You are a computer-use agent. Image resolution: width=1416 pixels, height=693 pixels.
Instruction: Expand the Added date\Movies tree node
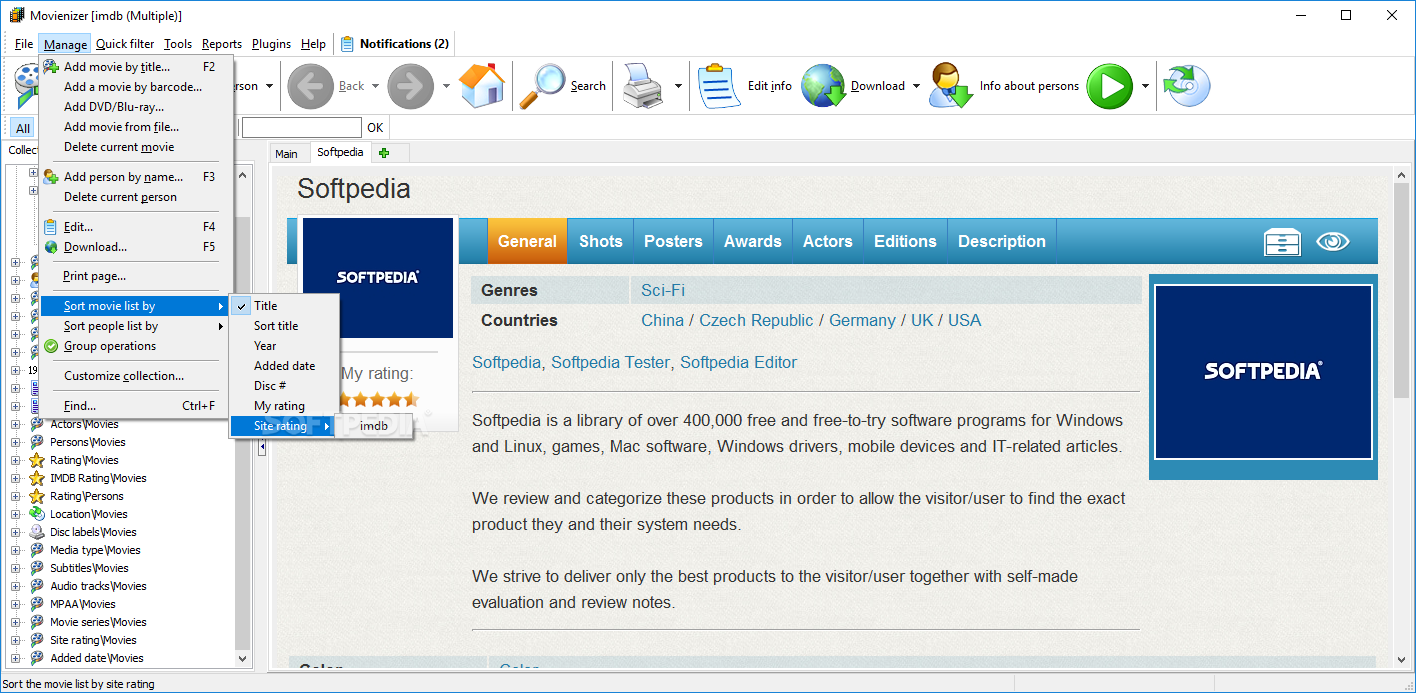pyautogui.click(x=15, y=658)
